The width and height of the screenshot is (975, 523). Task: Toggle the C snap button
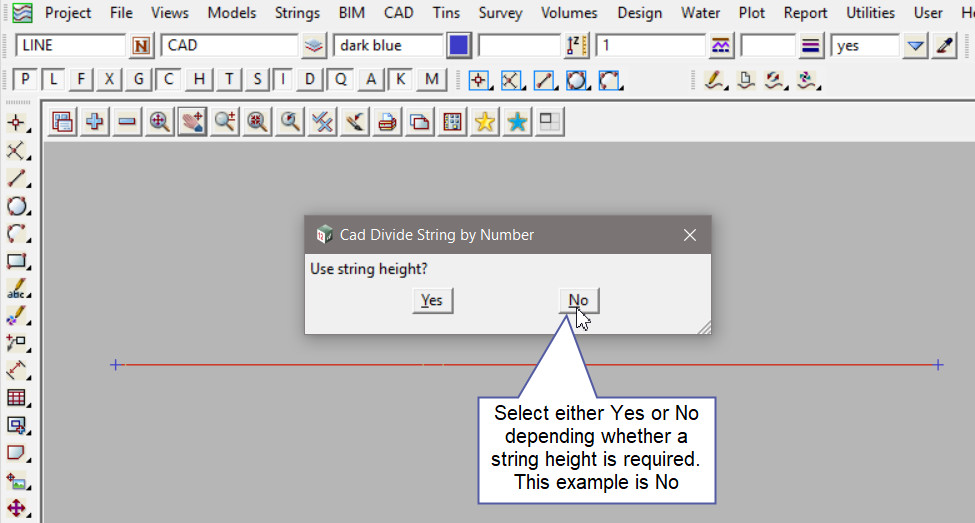(x=169, y=80)
